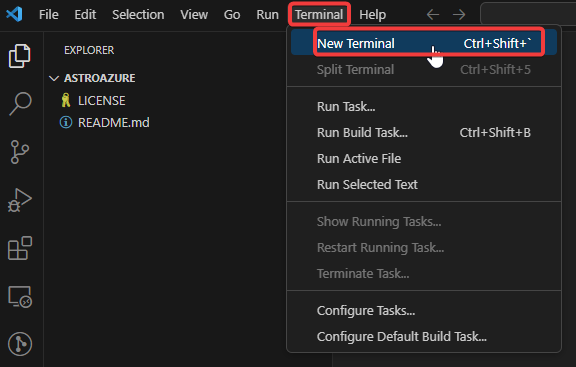
Task: Open the Edit menu
Action: click(85, 15)
